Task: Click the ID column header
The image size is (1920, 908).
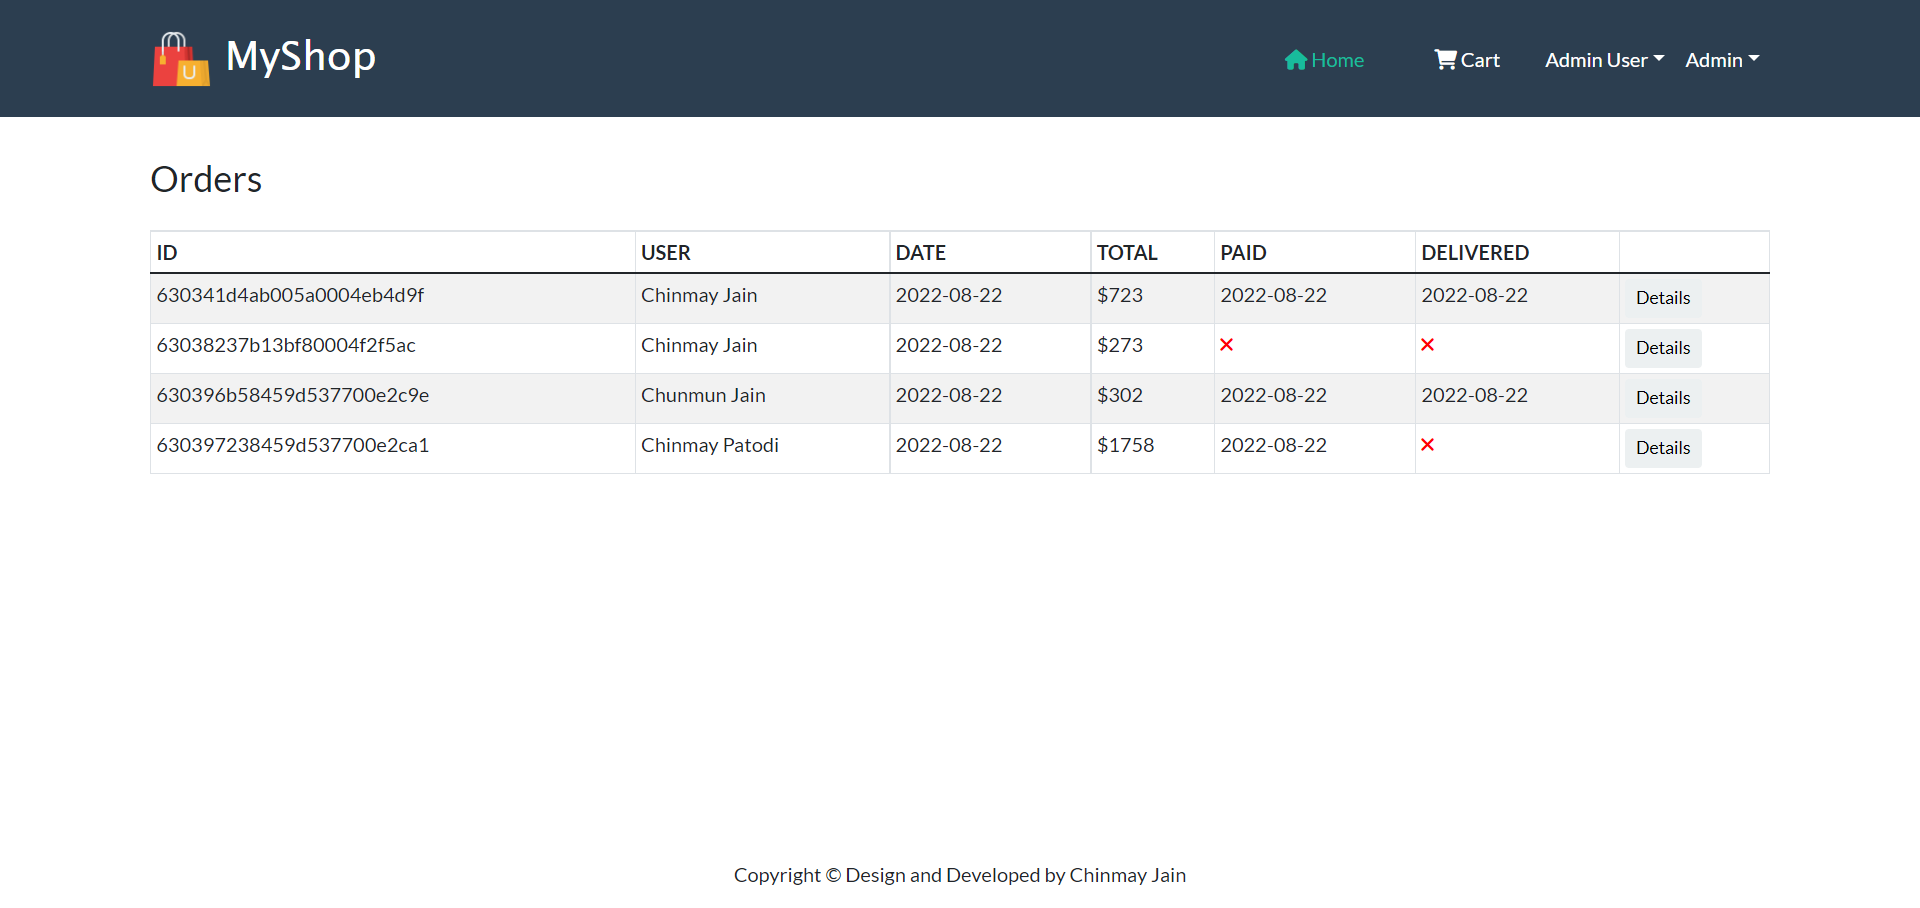Action: click(166, 252)
